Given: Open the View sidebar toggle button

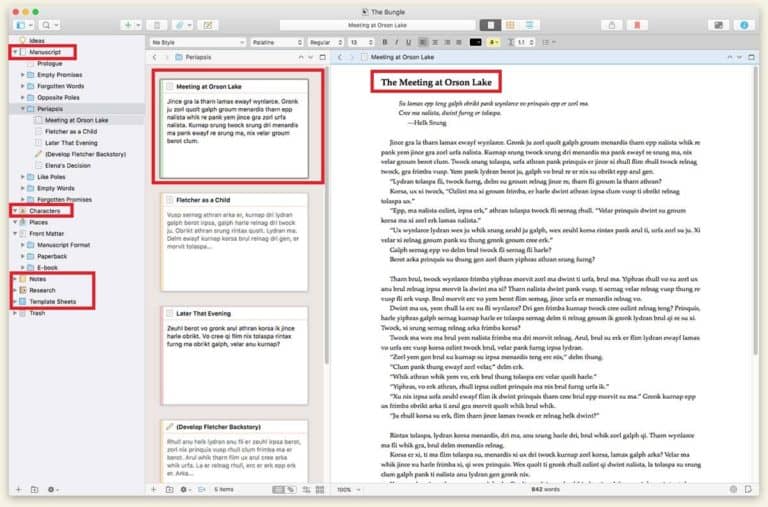Looking at the screenshot, I should tap(24, 25).
